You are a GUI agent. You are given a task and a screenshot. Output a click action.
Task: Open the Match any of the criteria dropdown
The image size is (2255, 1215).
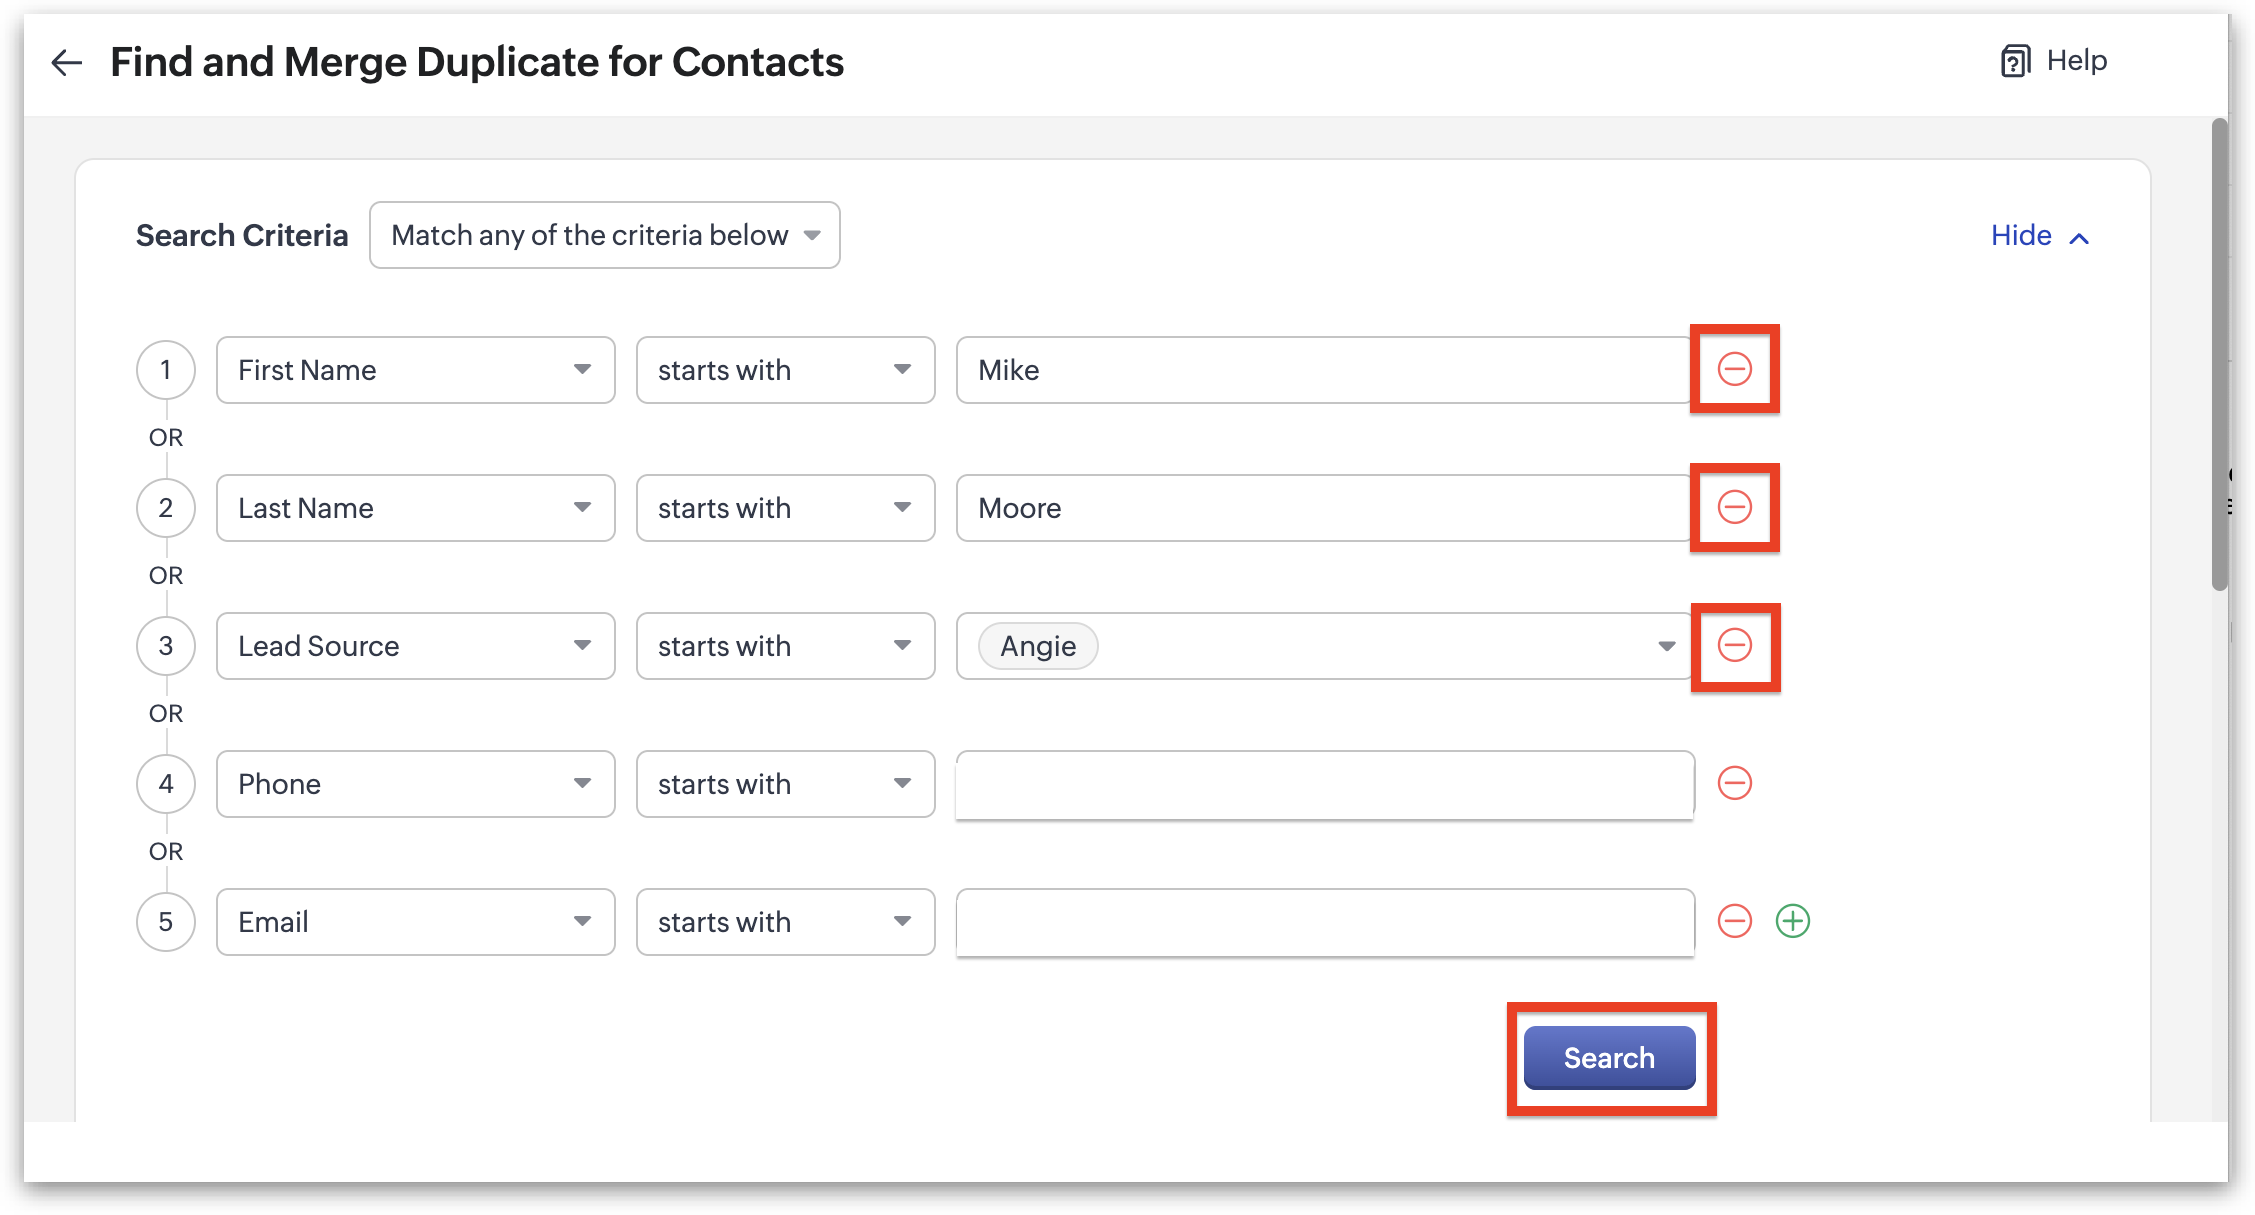click(604, 235)
